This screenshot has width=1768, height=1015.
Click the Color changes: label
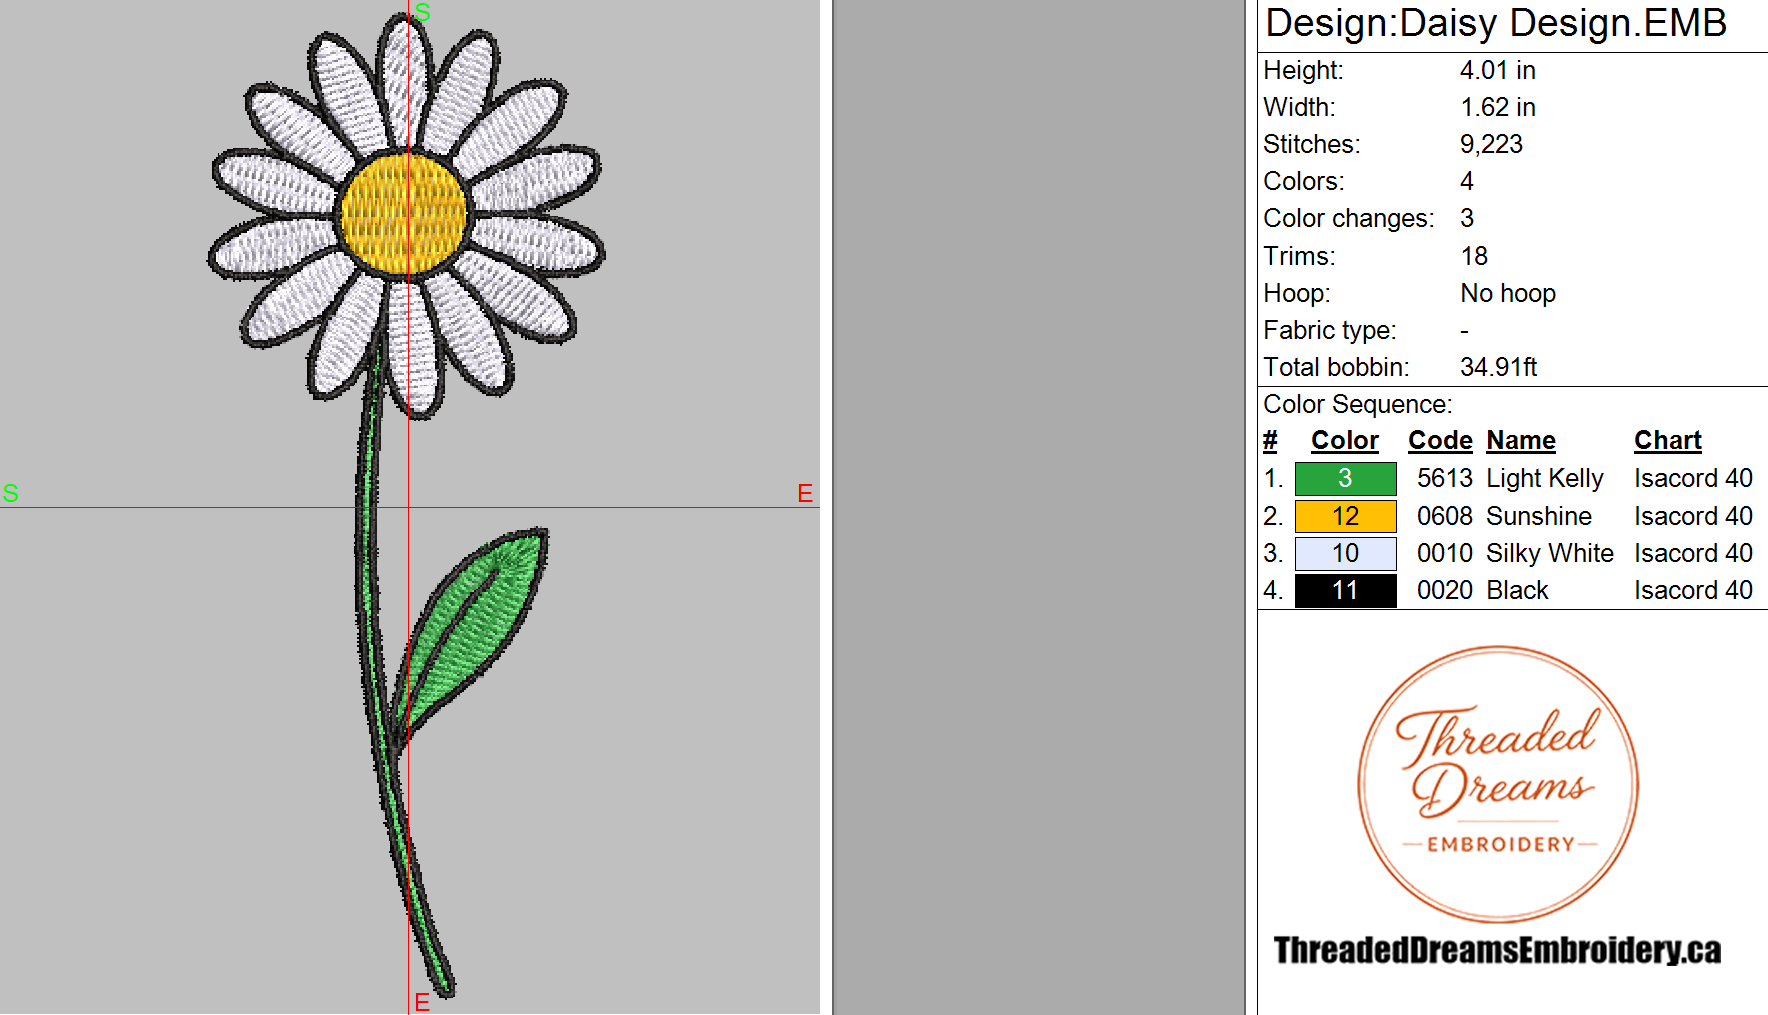click(x=1348, y=218)
